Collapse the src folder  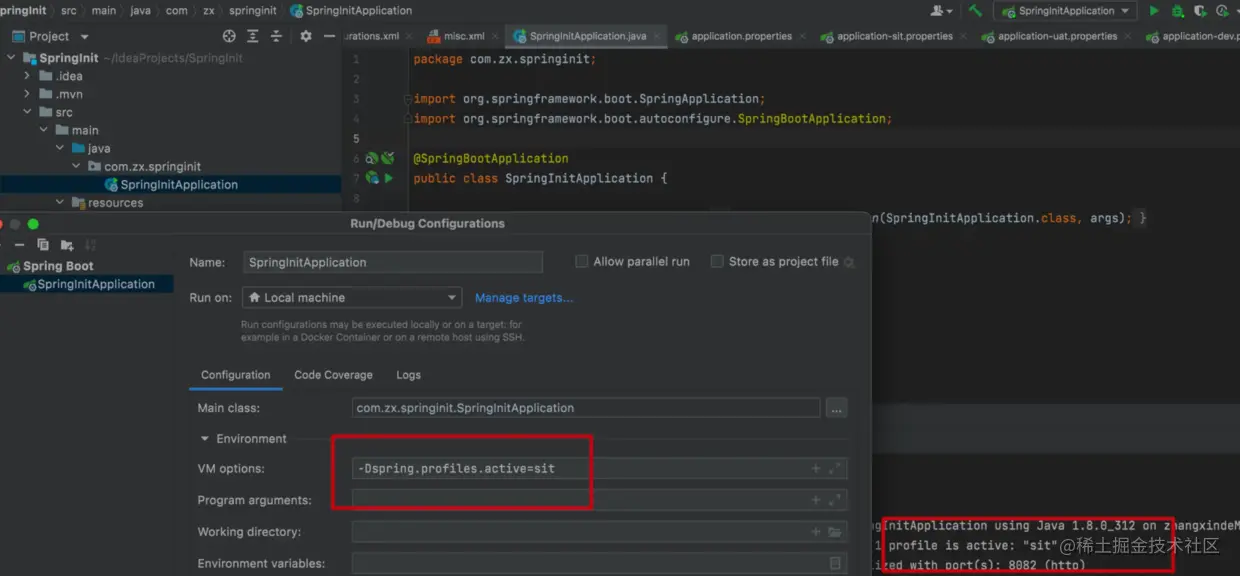tap(27, 112)
